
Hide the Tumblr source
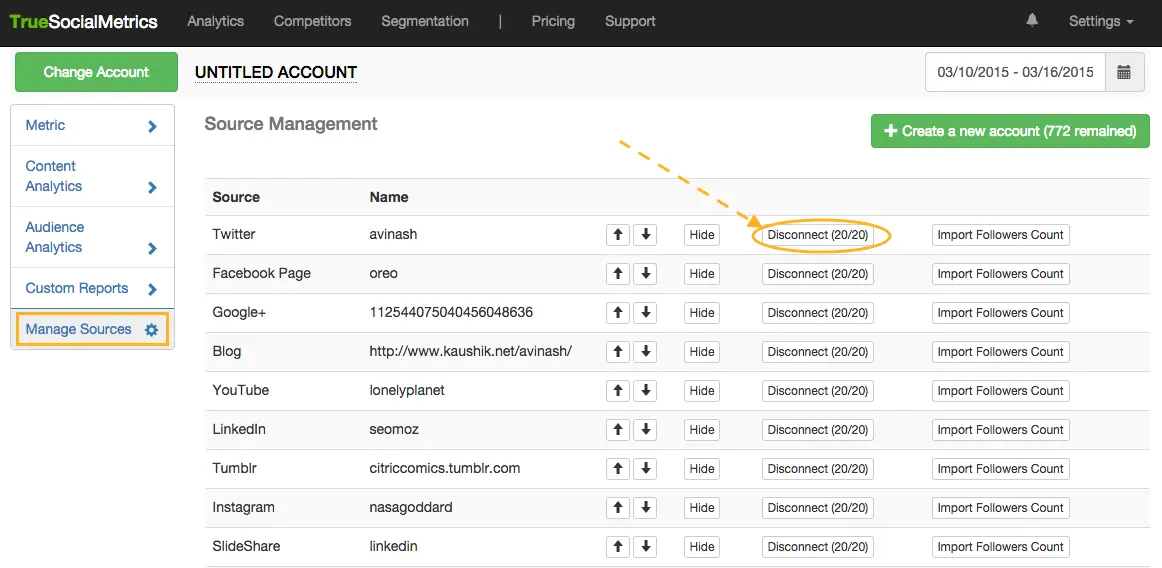[702, 469]
